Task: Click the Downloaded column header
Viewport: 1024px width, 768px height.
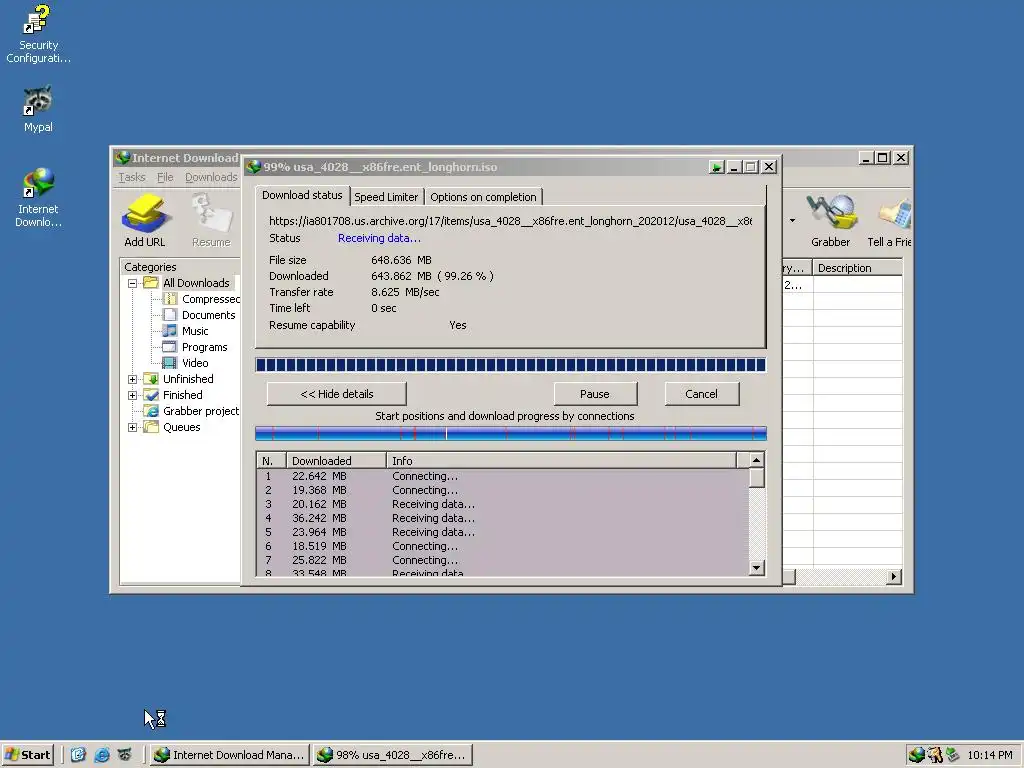Action: [336, 461]
